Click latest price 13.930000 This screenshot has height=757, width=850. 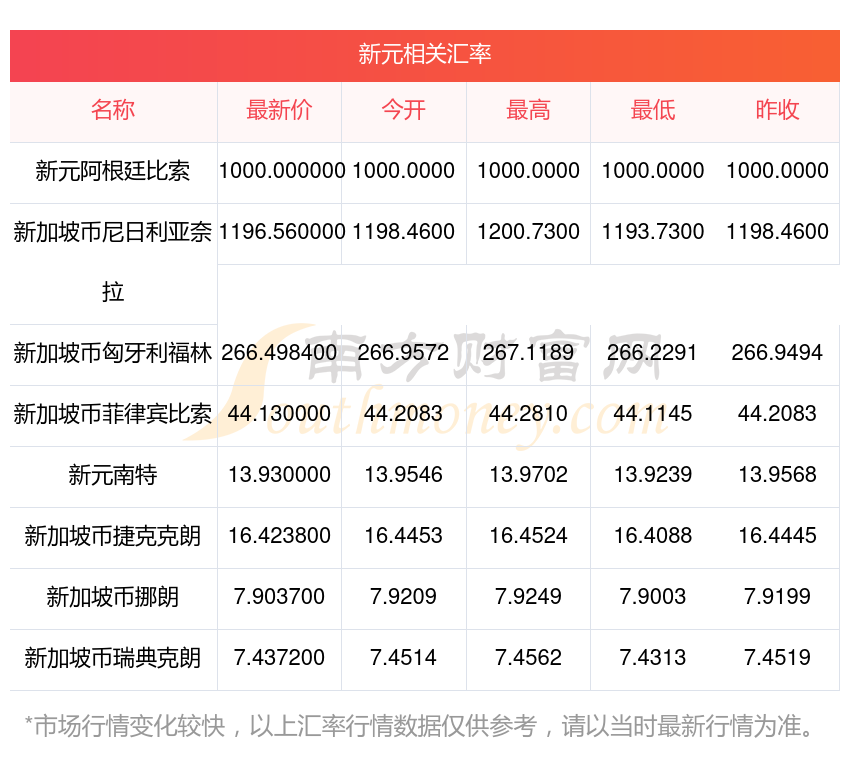coord(279,475)
